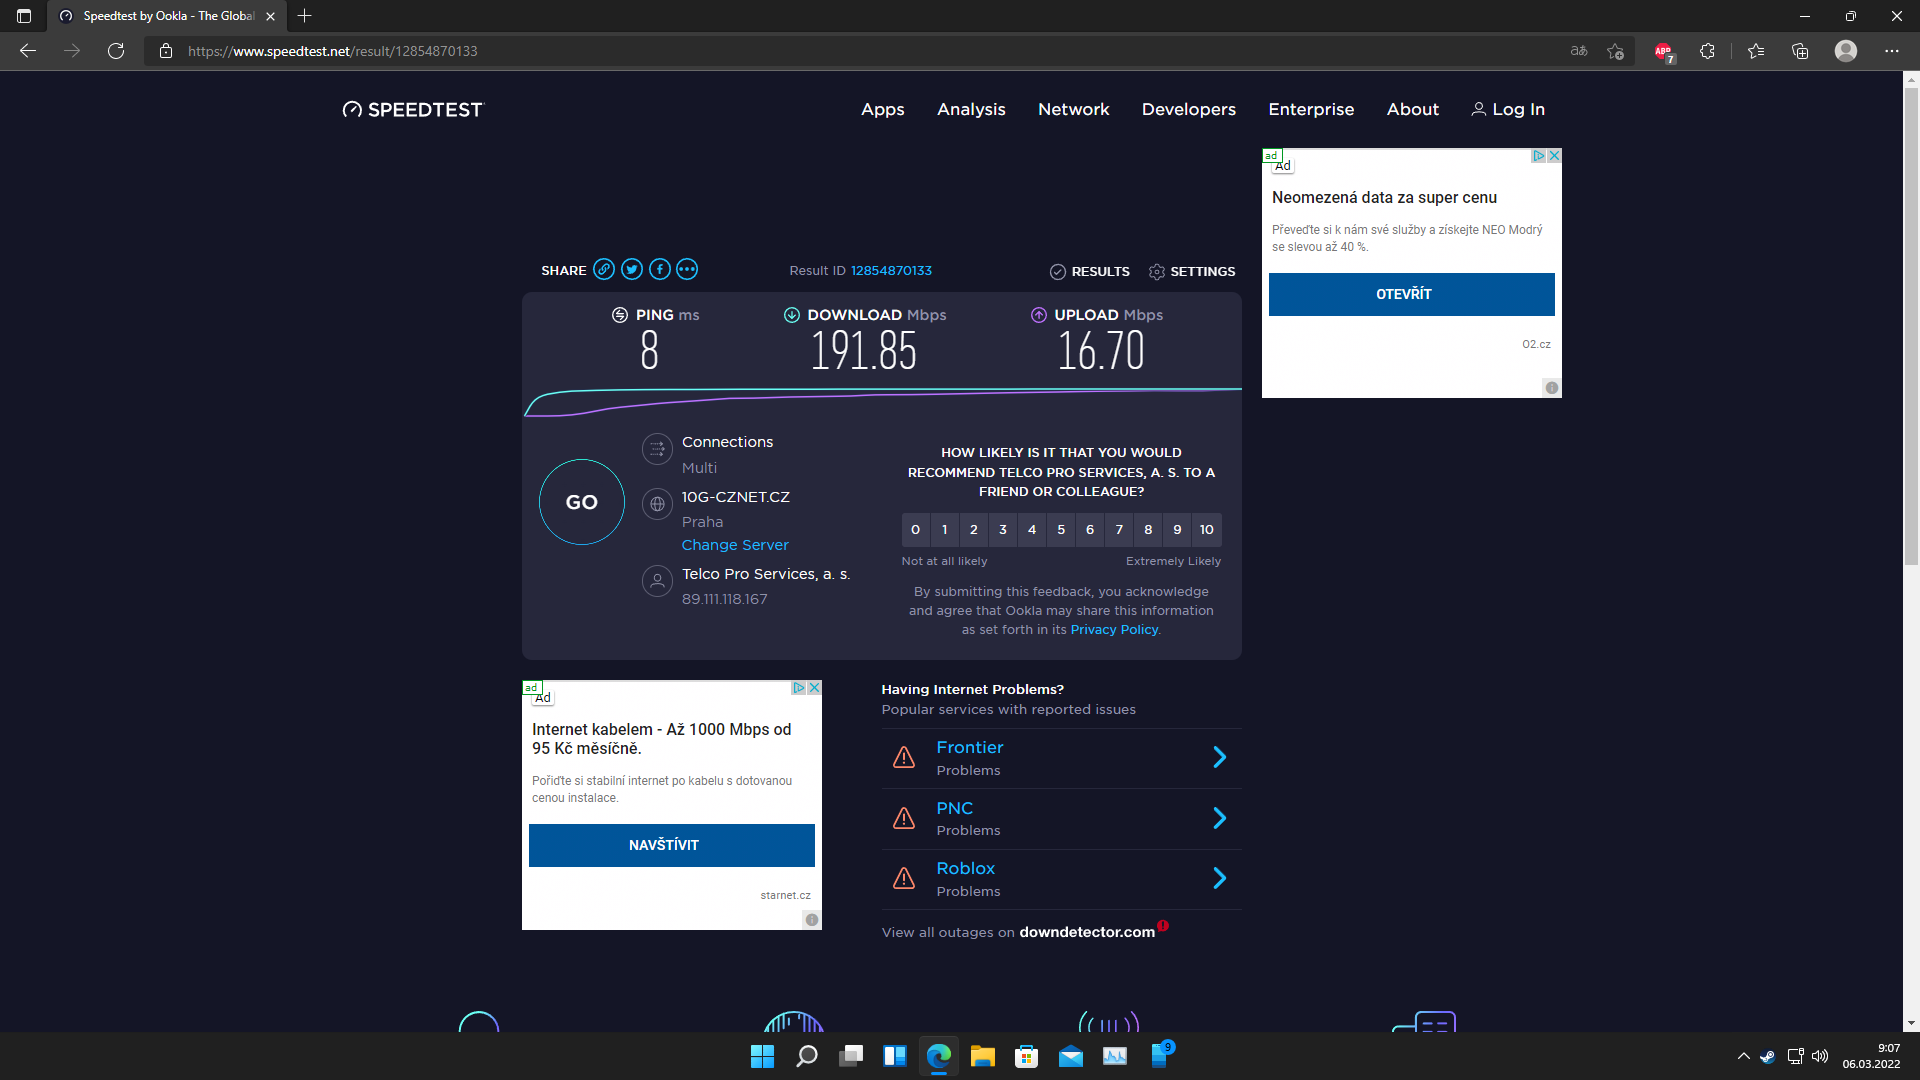Open the Apps menu item
This screenshot has height=1080, width=1920.
point(882,110)
